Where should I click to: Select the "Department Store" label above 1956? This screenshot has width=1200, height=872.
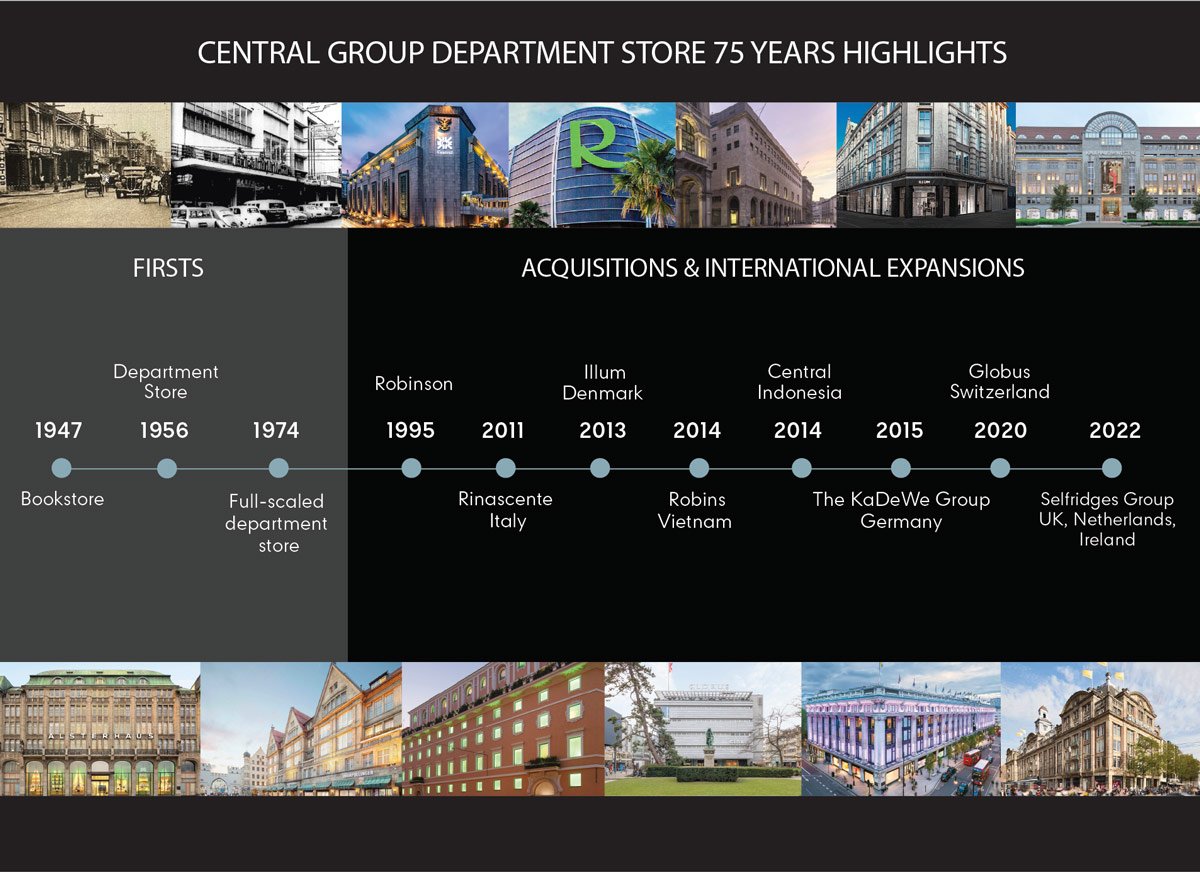[x=166, y=382]
